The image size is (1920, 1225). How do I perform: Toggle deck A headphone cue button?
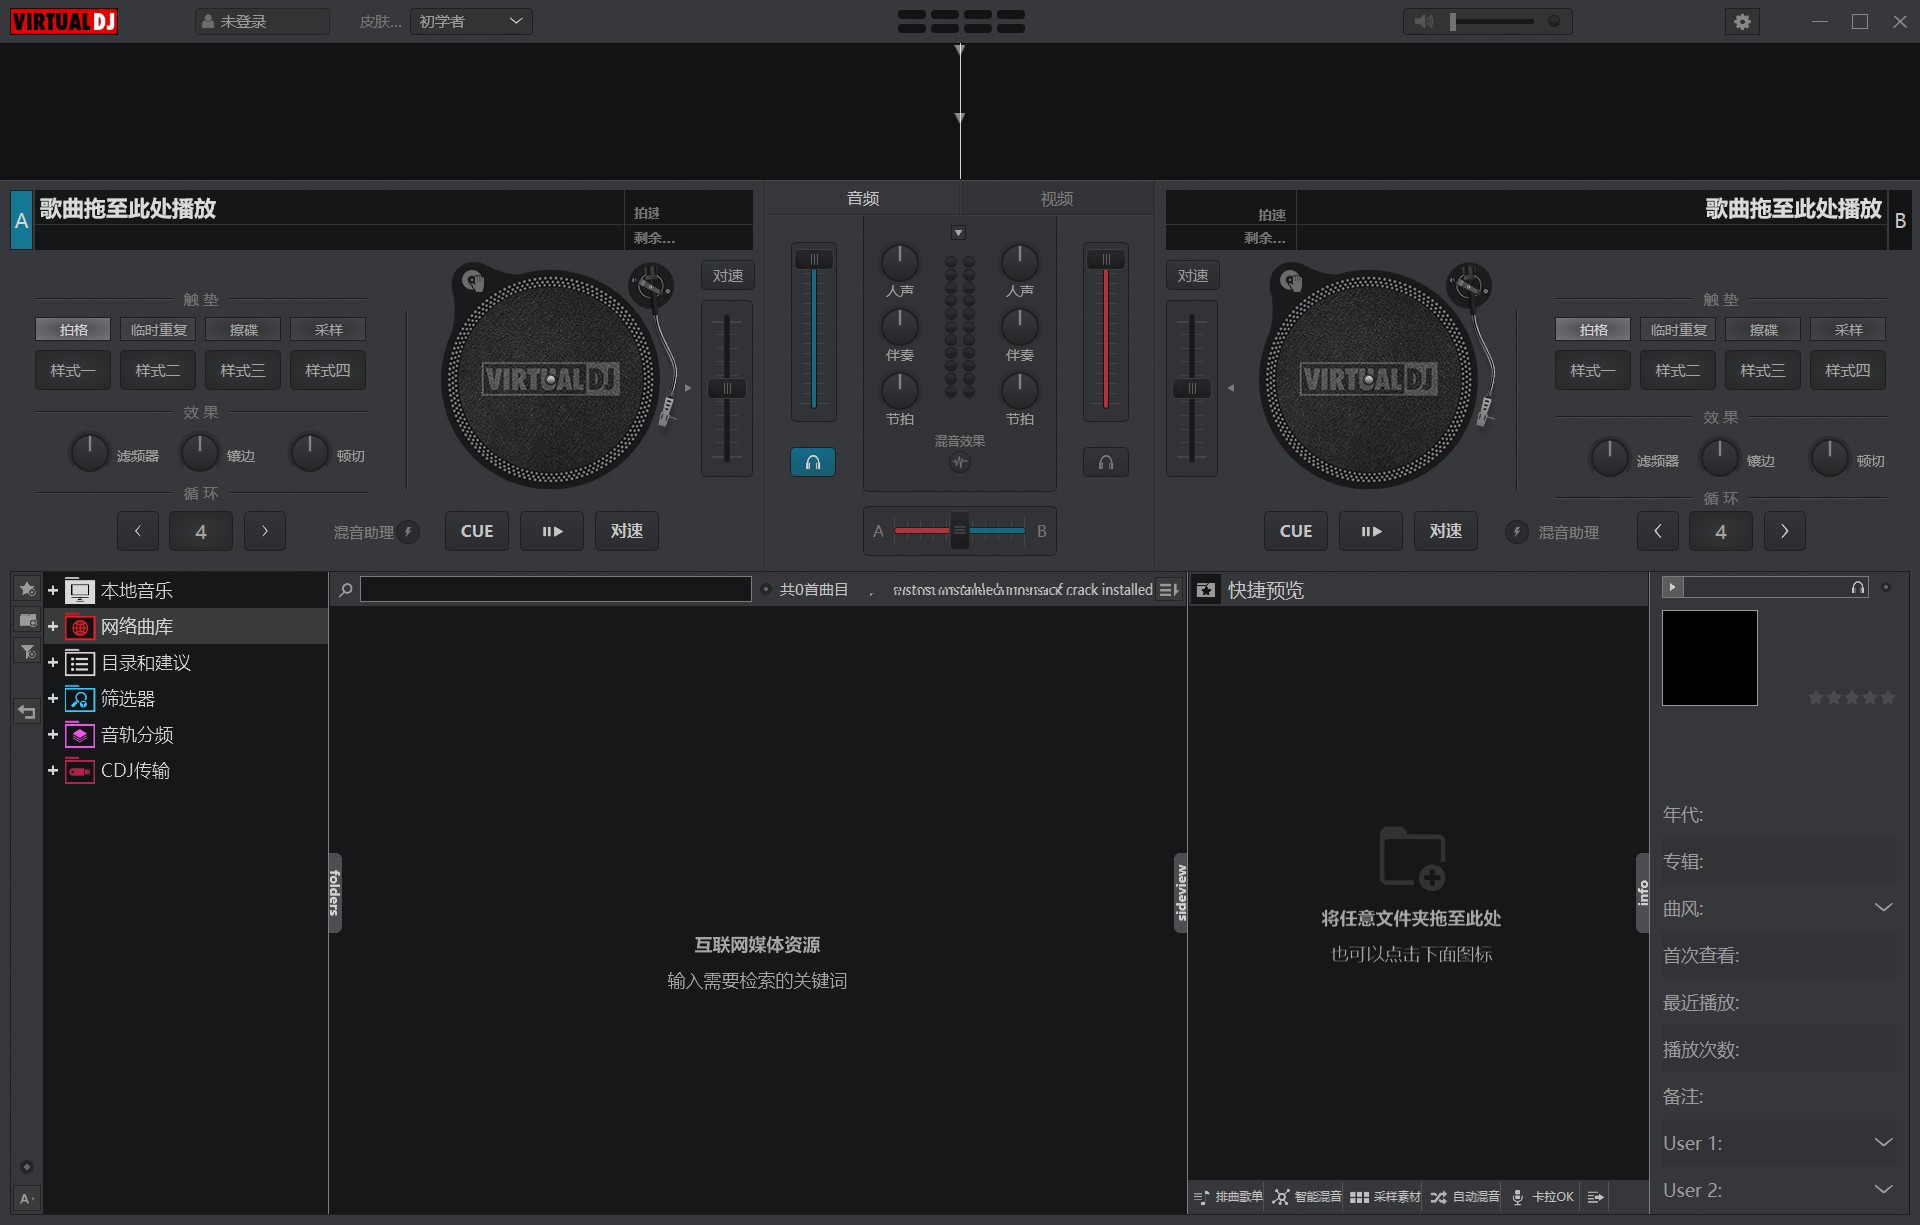(x=813, y=462)
